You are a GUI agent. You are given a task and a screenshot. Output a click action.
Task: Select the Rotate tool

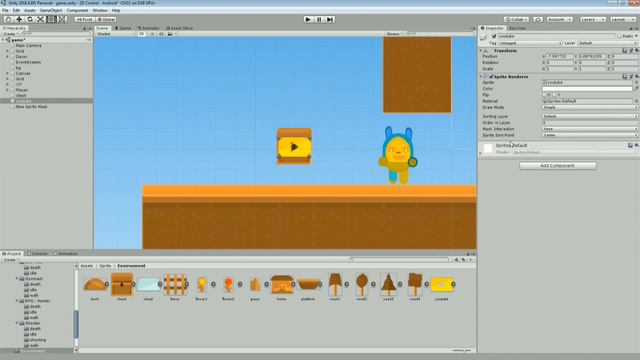30,19
